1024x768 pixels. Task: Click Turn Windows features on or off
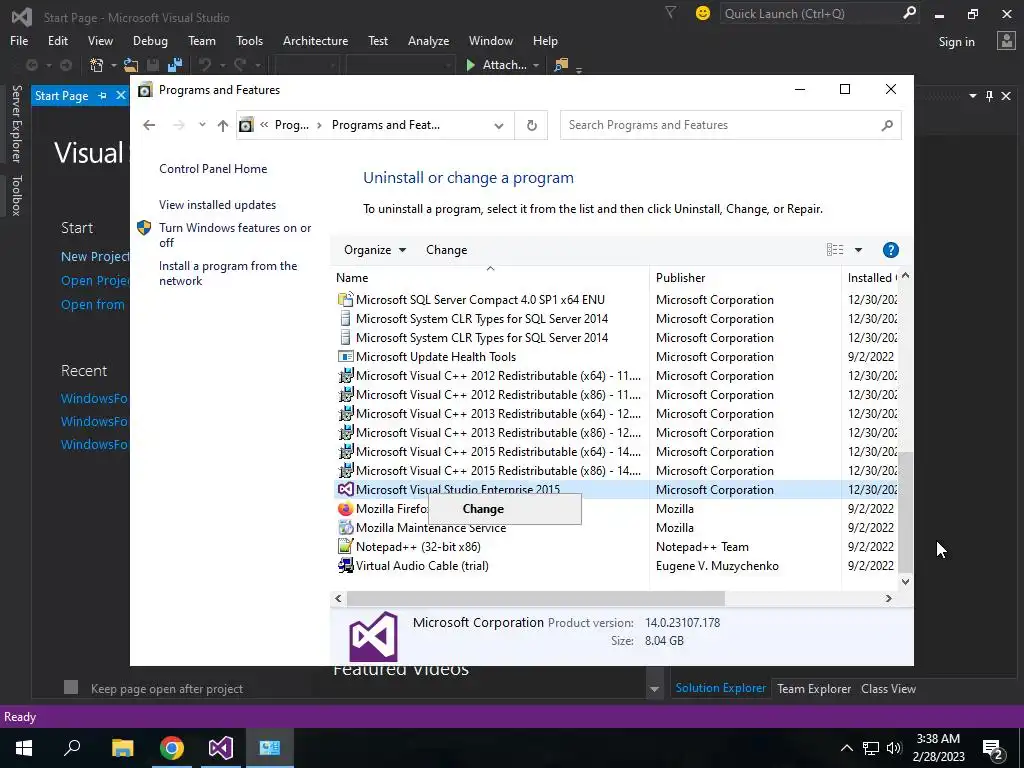point(235,235)
